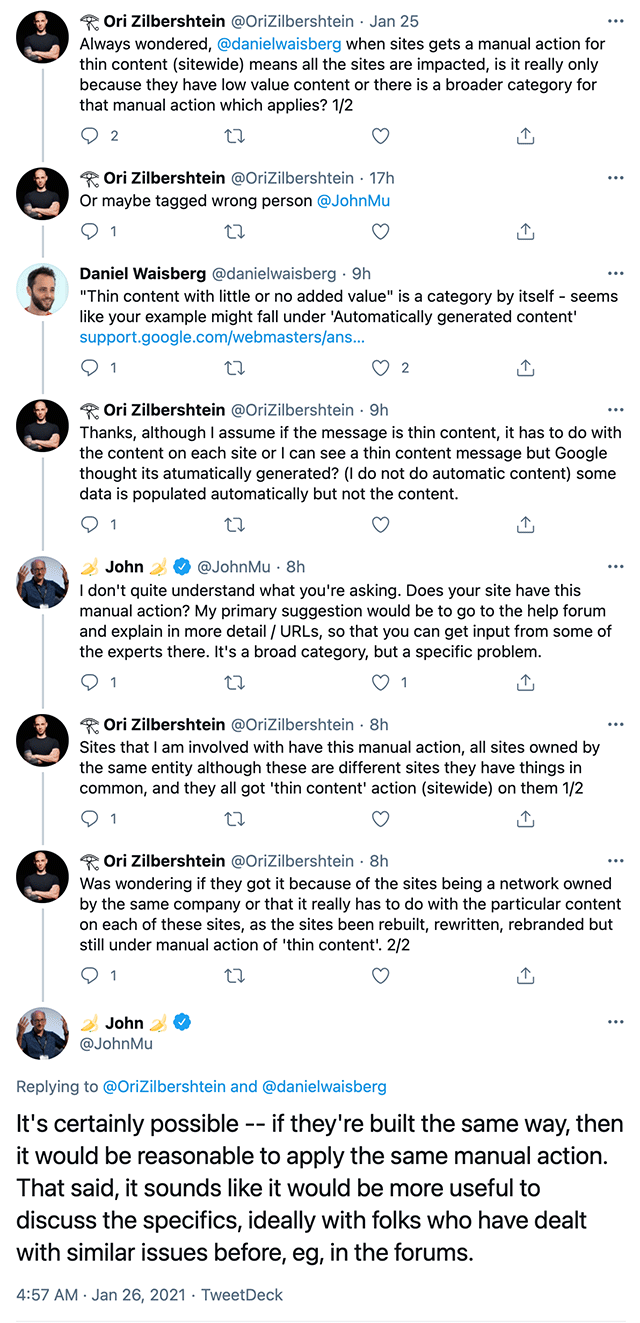
Task: Open more options on the first tweet
Action: 616,21
